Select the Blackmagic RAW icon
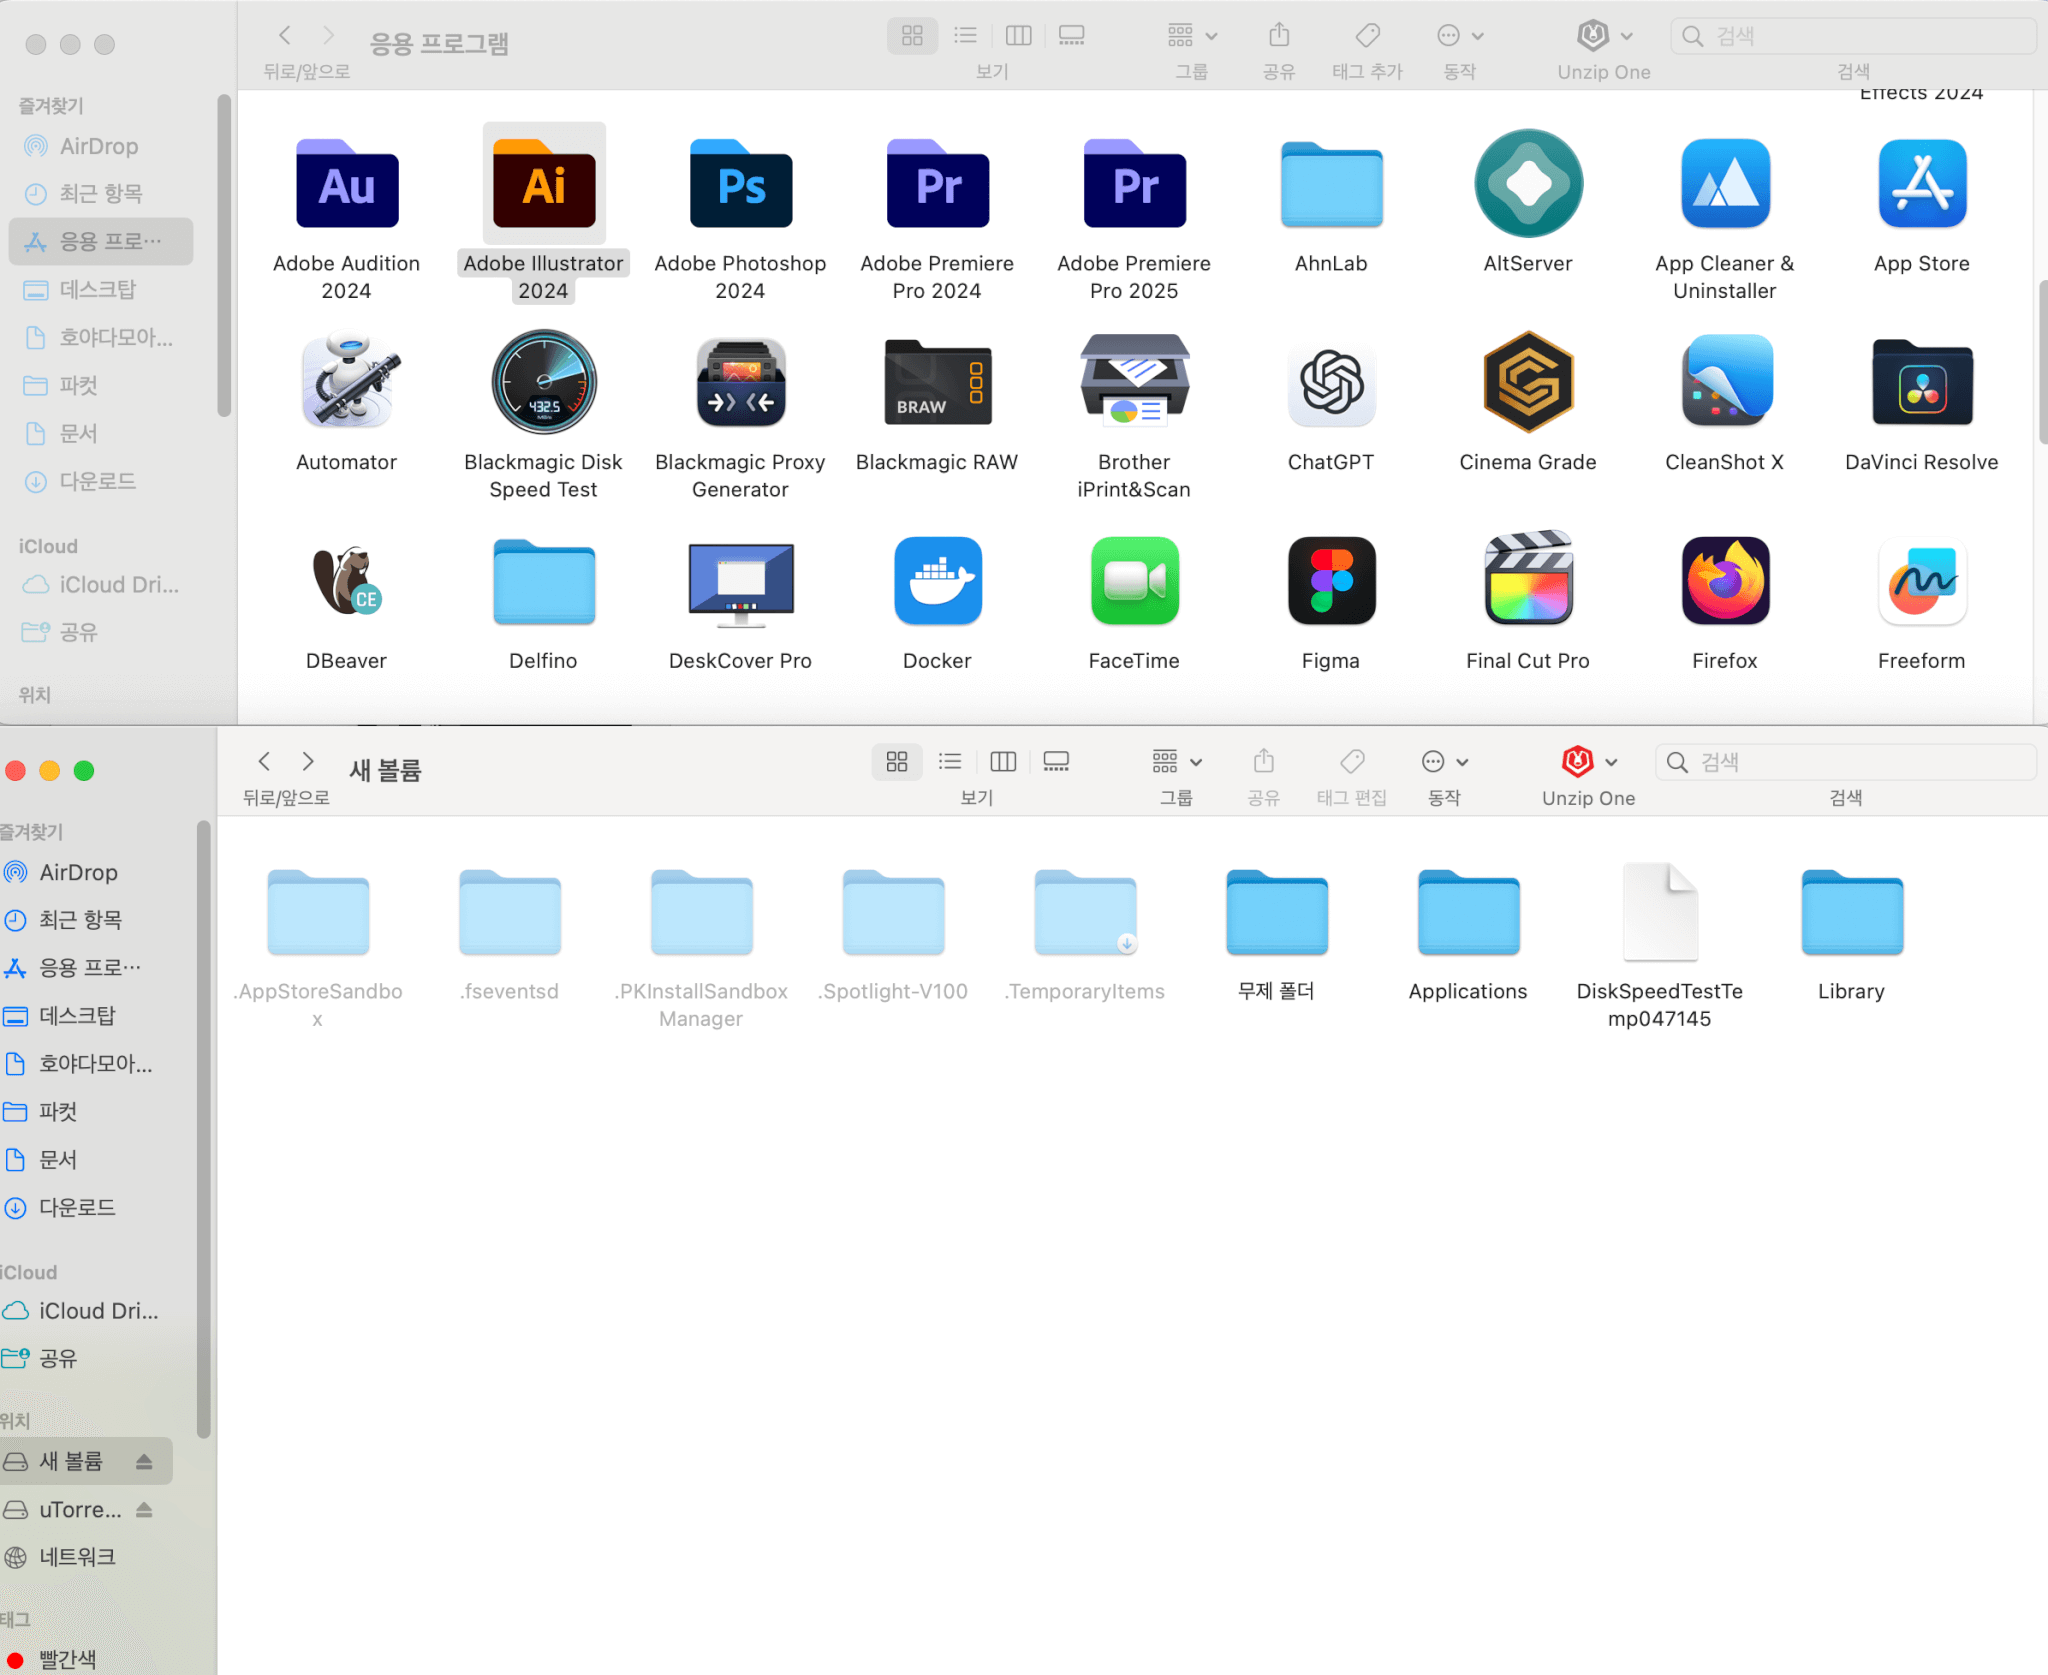This screenshot has width=2048, height=1675. (938, 382)
